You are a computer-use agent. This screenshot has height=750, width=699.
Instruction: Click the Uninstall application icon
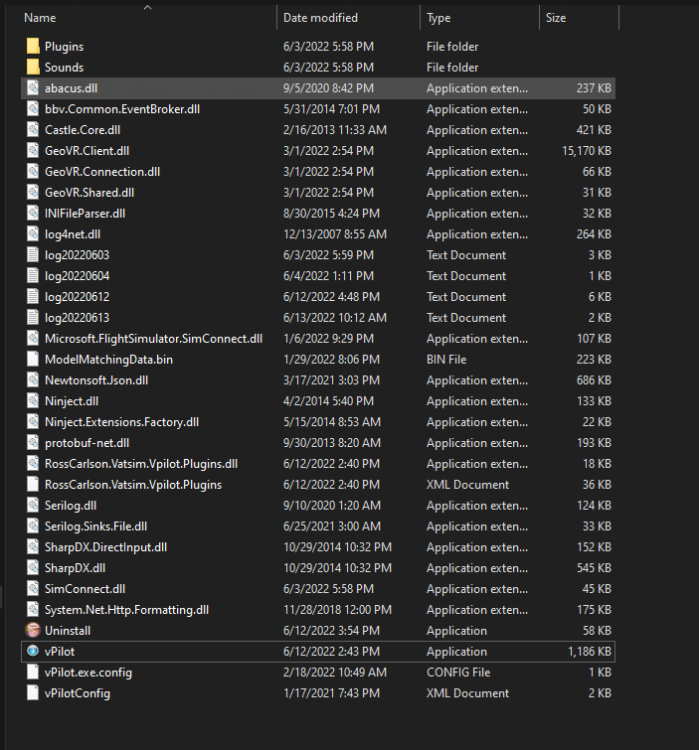pyautogui.click(x=33, y=630)
